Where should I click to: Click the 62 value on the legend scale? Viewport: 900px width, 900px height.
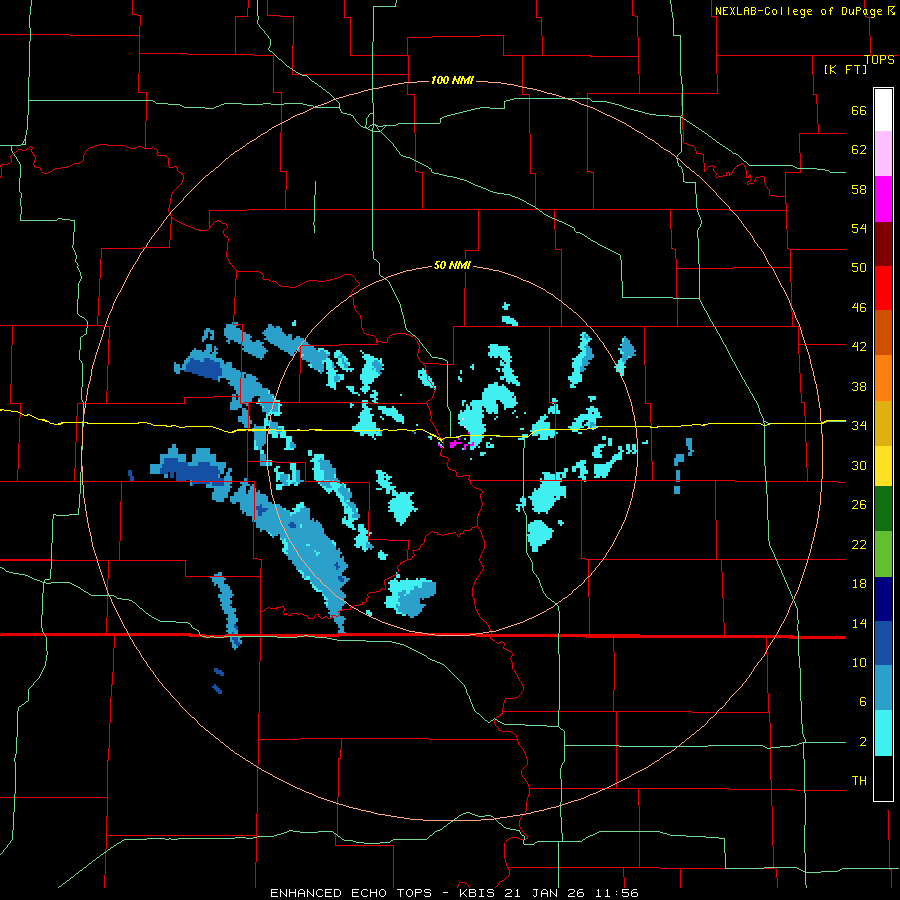click(x=859, y=150)
